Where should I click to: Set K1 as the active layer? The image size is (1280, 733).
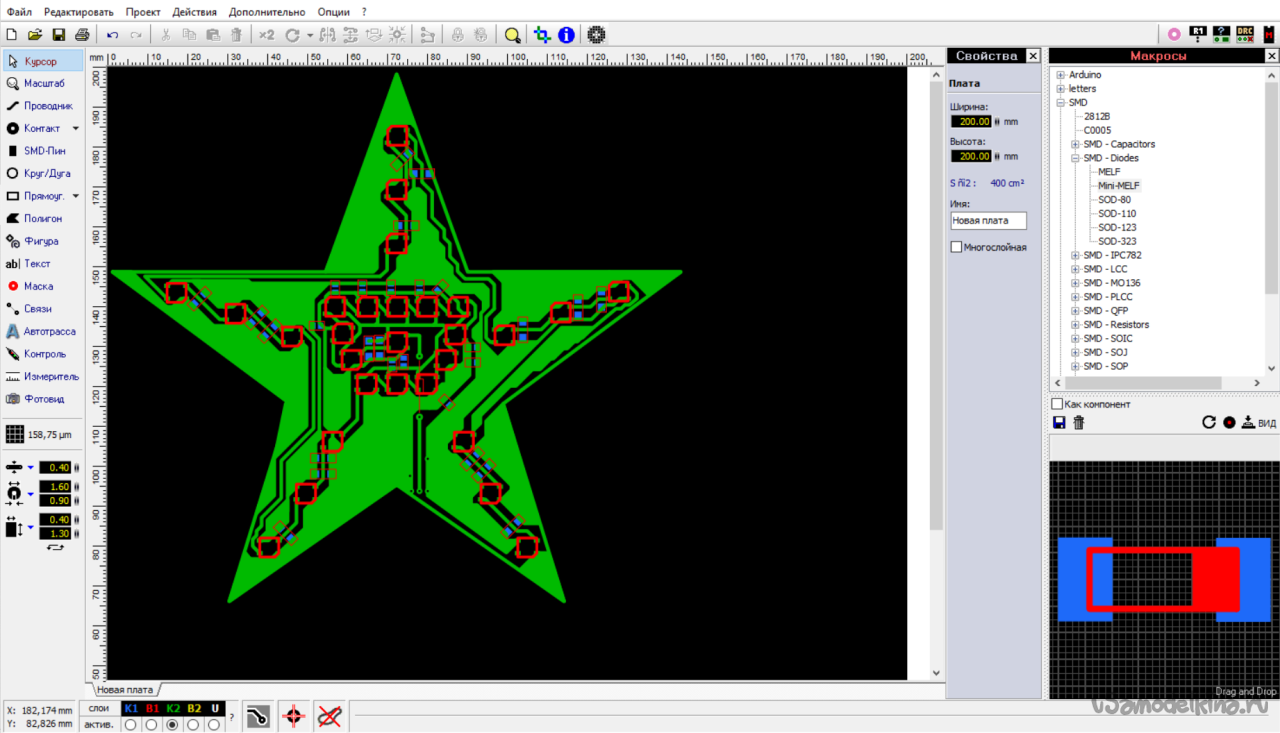coord(130,724)
